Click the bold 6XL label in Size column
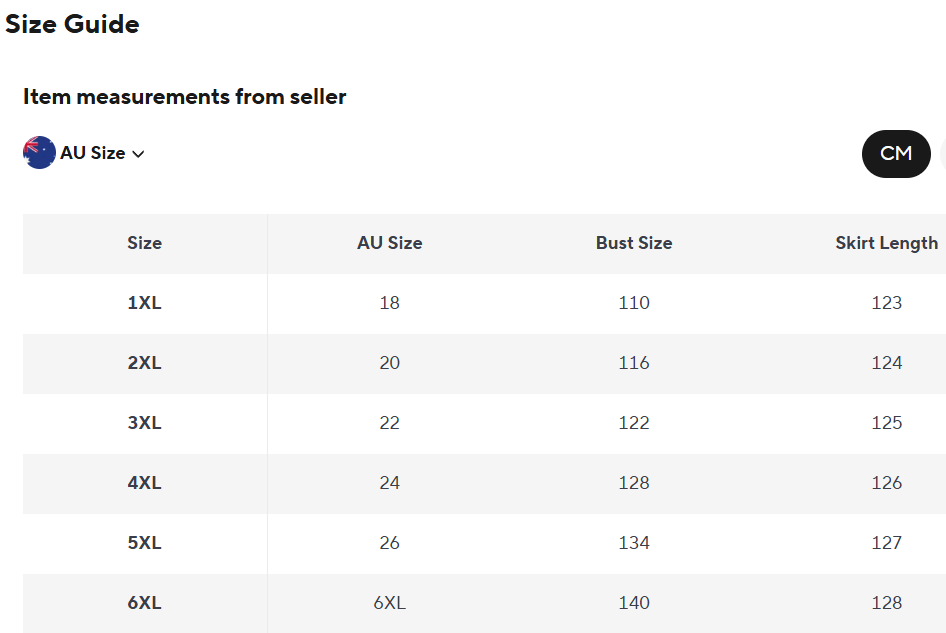This screenshot has width=946, height=633. tap(144, 603)
